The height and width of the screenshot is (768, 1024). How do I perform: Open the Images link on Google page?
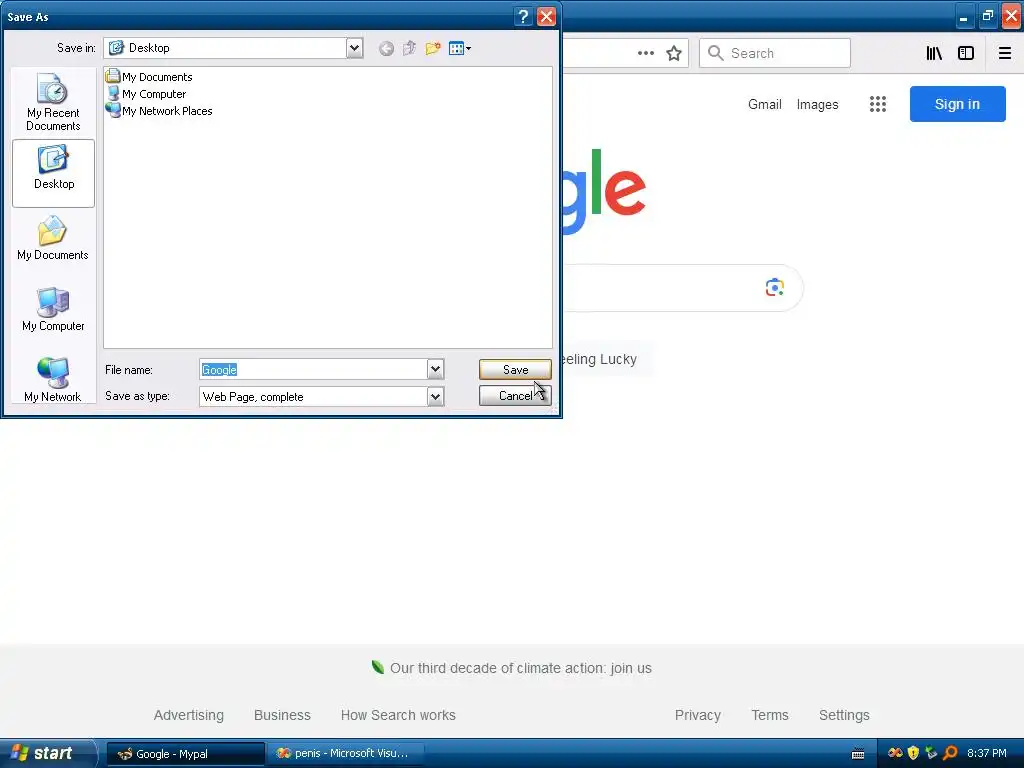(x=817, y=104)
